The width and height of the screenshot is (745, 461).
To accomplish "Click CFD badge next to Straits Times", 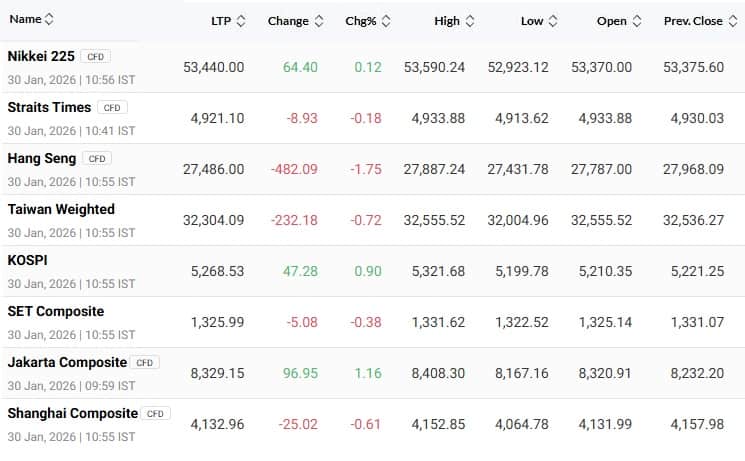I will click(112, 108).
